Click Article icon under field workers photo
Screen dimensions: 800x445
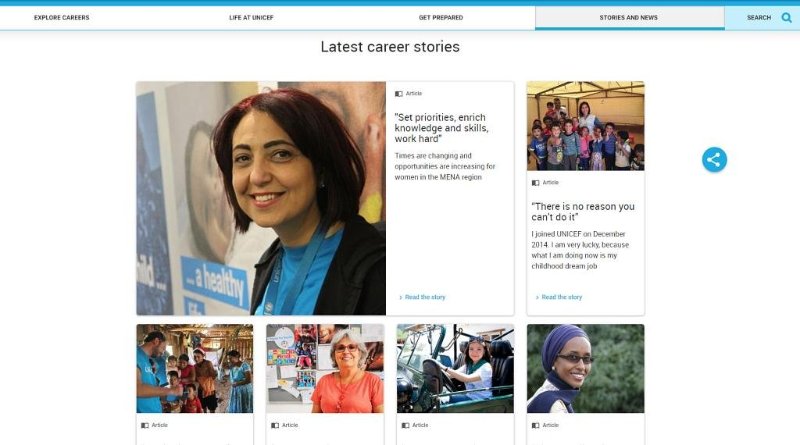click(145, 425)
